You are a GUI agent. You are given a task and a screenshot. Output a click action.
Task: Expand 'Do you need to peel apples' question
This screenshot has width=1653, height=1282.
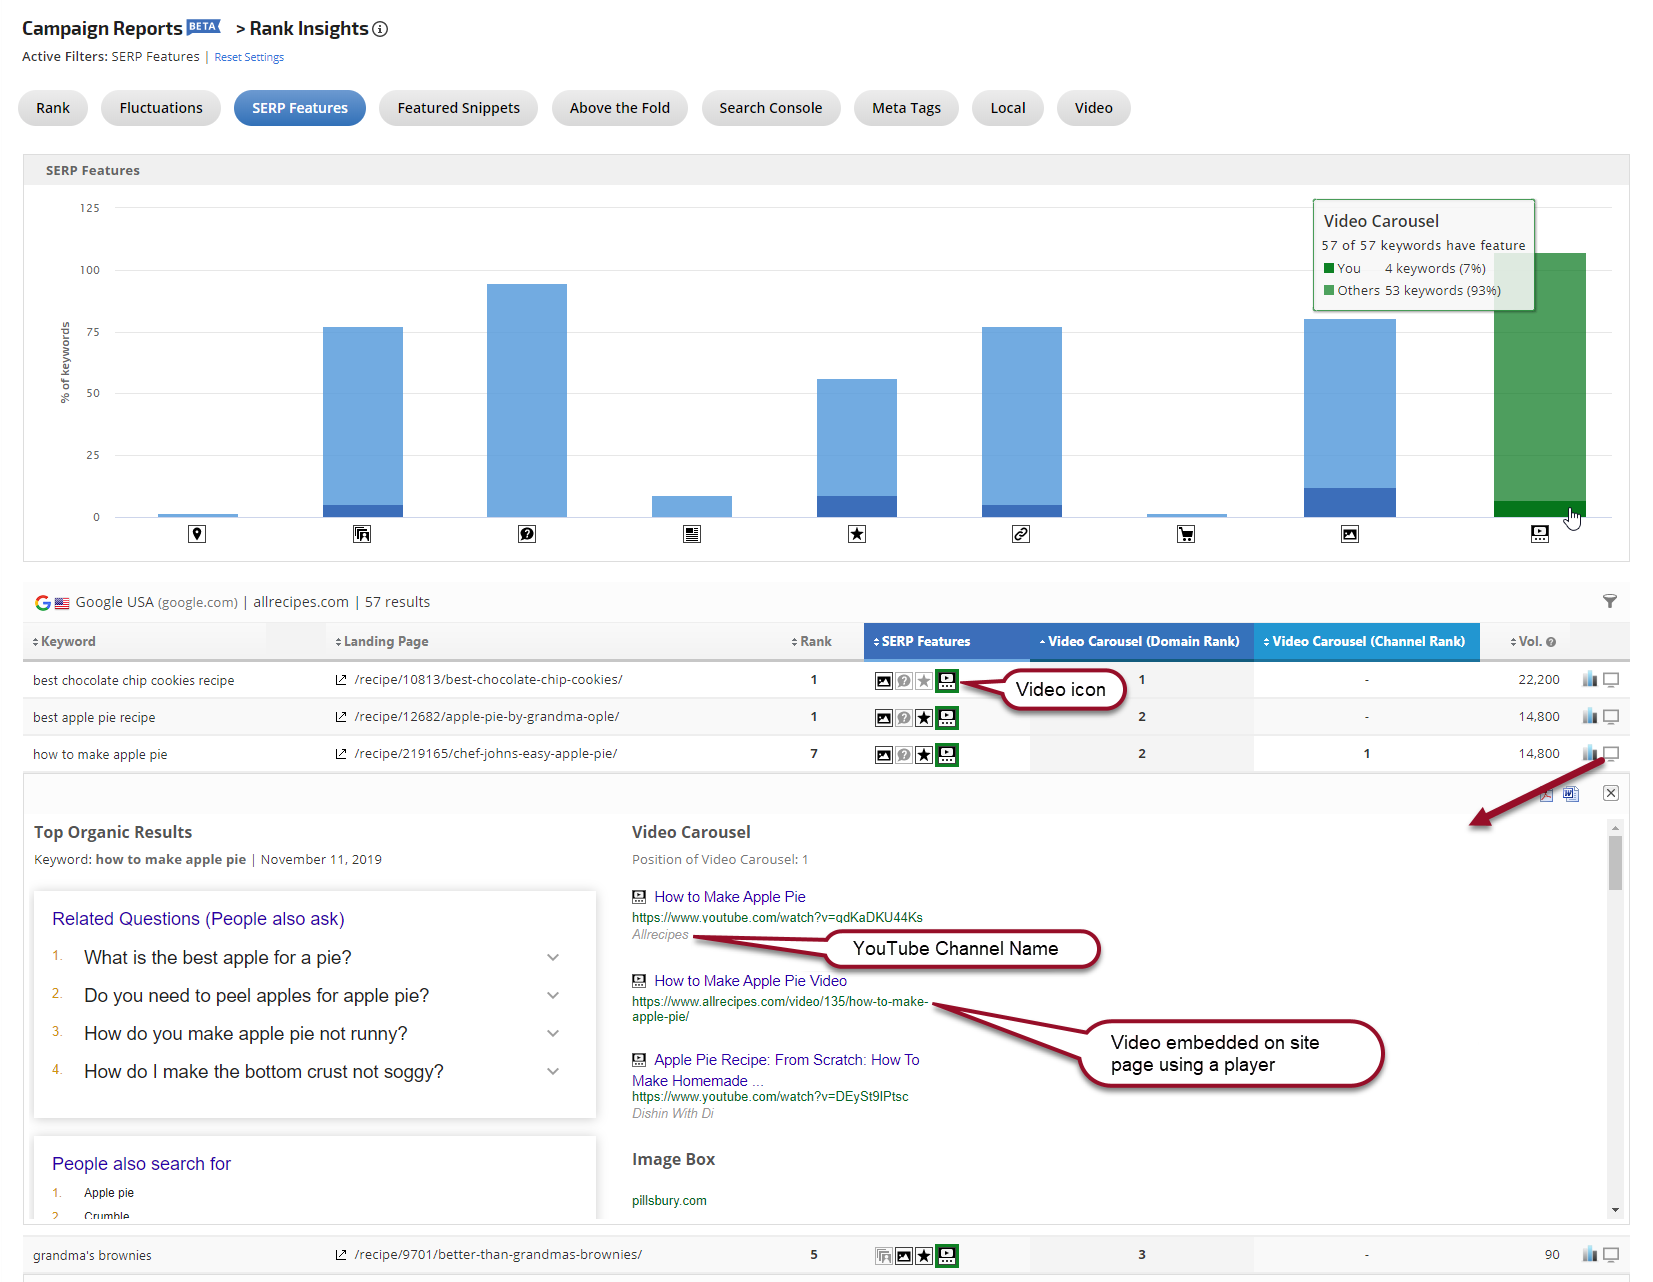[553, 996]
